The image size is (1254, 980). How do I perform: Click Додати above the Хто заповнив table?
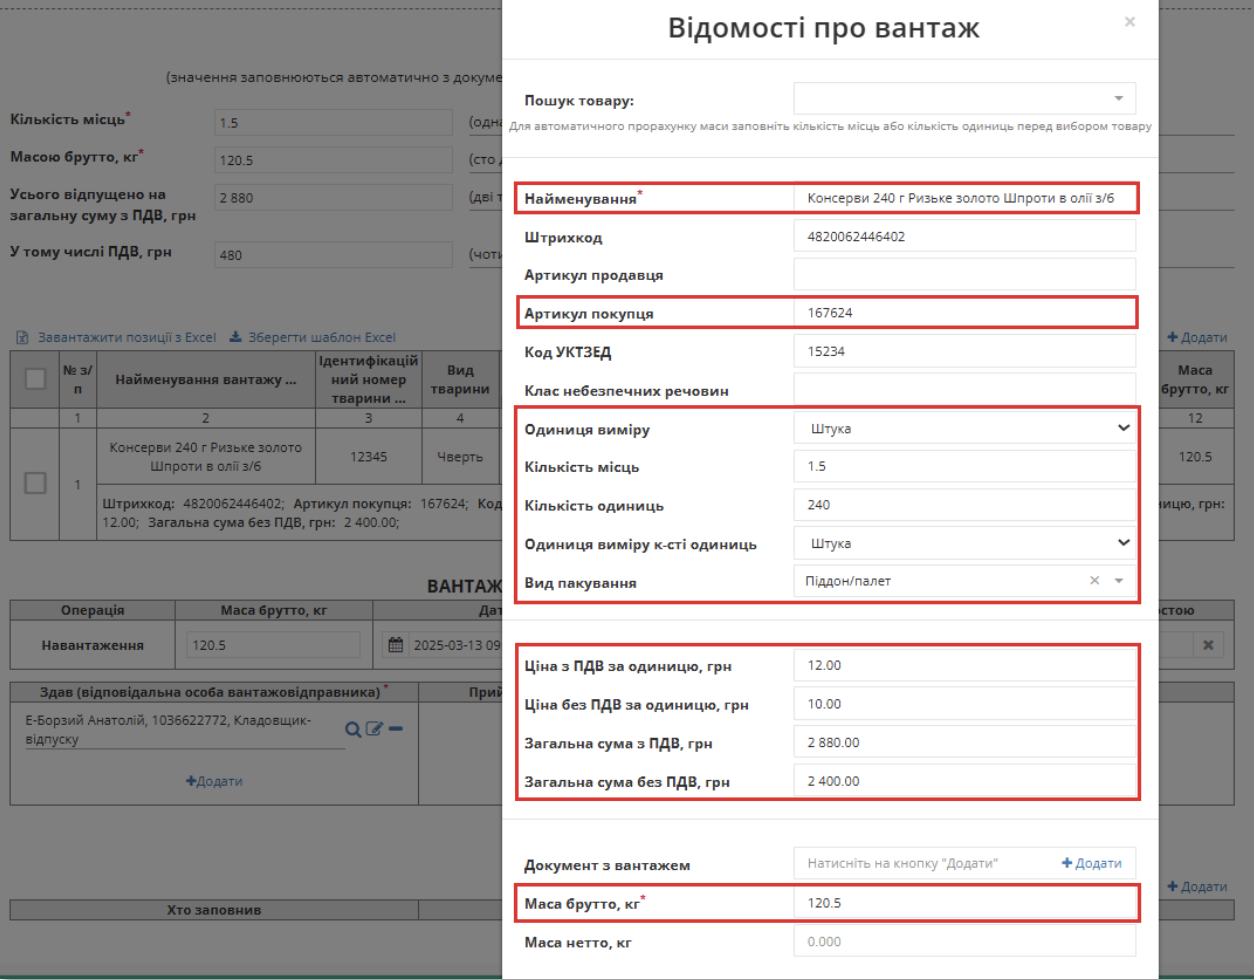pos(1197,887)
